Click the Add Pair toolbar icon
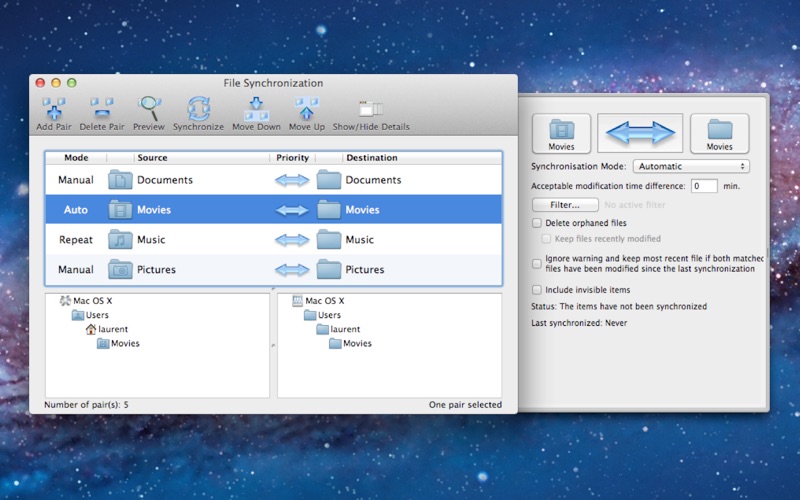 tap(52, 108)
